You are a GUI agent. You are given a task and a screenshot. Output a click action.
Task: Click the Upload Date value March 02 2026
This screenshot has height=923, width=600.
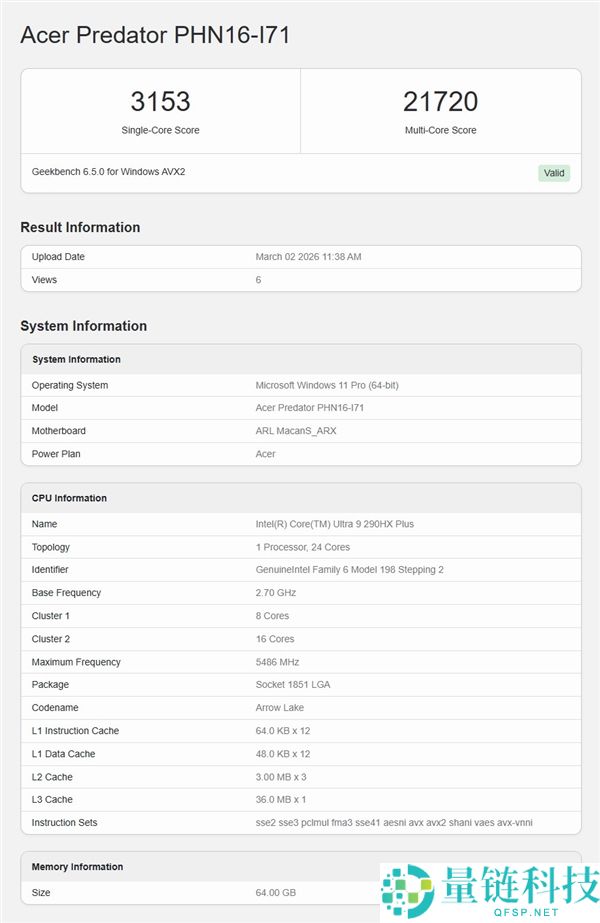tap(308, 257)
